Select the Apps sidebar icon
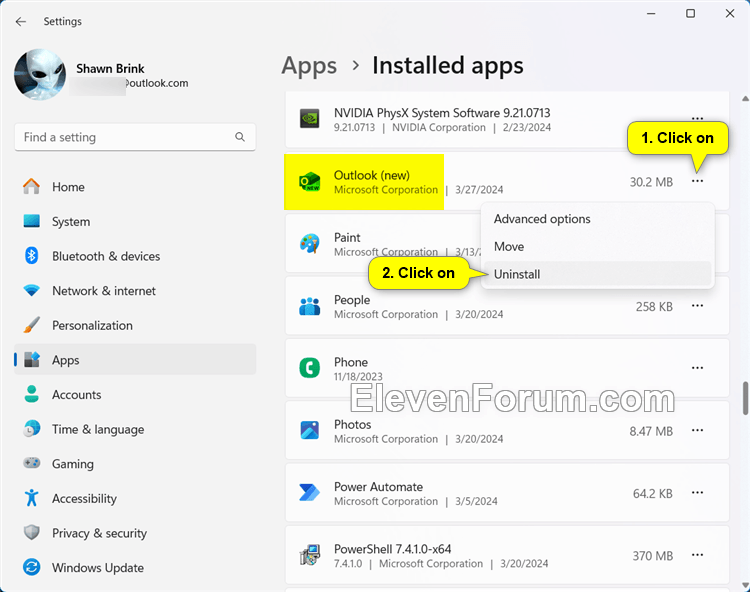Image resolution: width=750 pixels, height=592 pixels. [32, 360]
